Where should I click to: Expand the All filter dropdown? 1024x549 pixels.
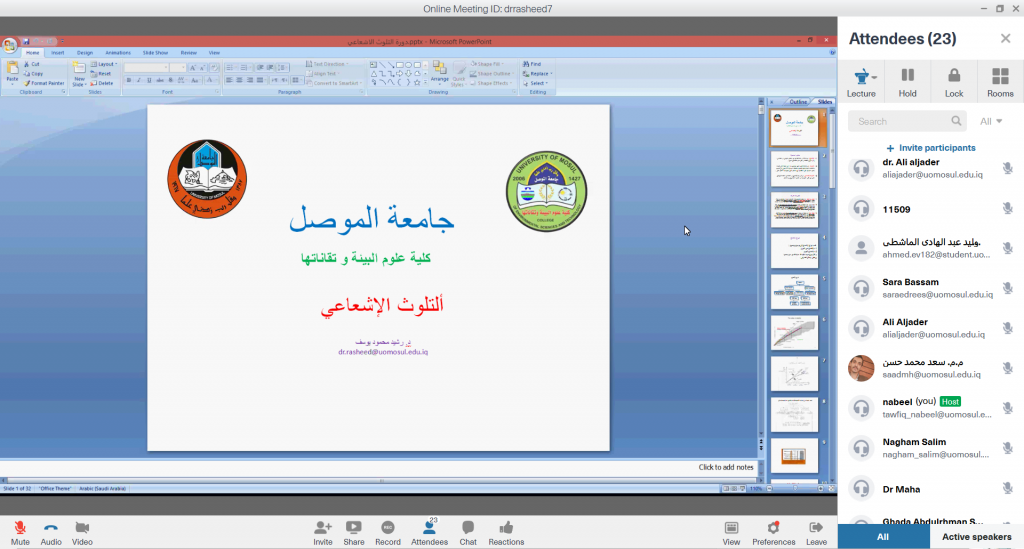pyautogui.click(x=991, y=121)
